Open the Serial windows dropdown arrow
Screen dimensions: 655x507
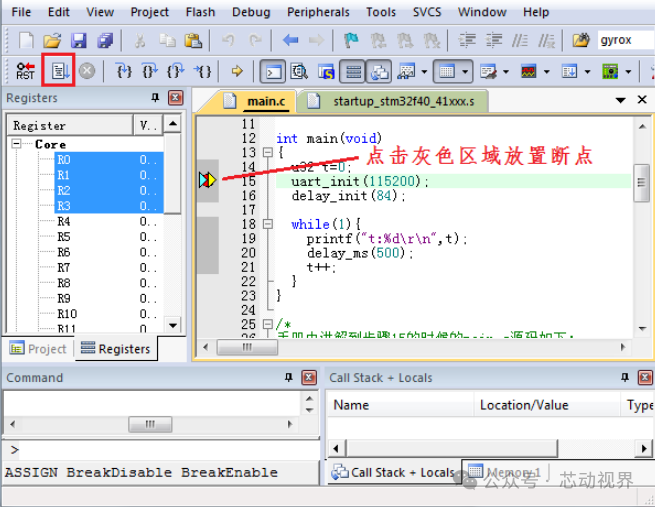point(506,72)
